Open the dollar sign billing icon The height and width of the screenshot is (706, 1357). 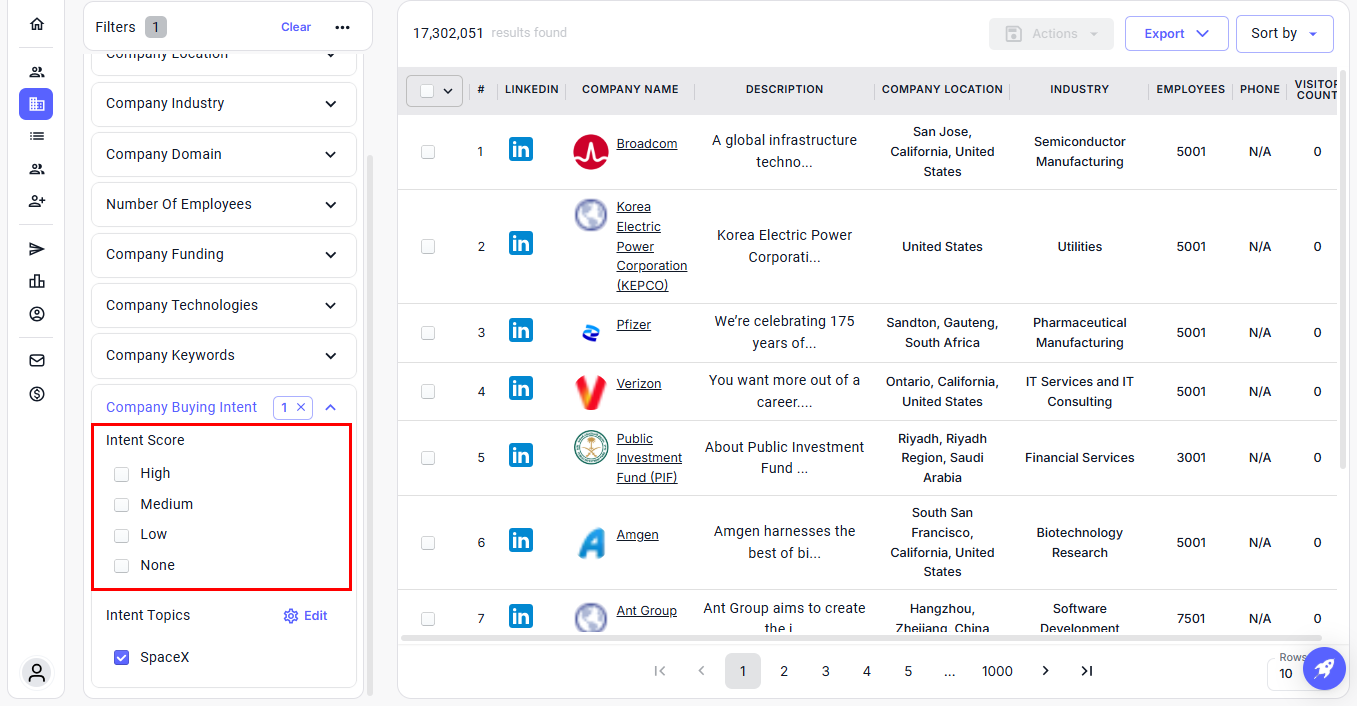37,394
